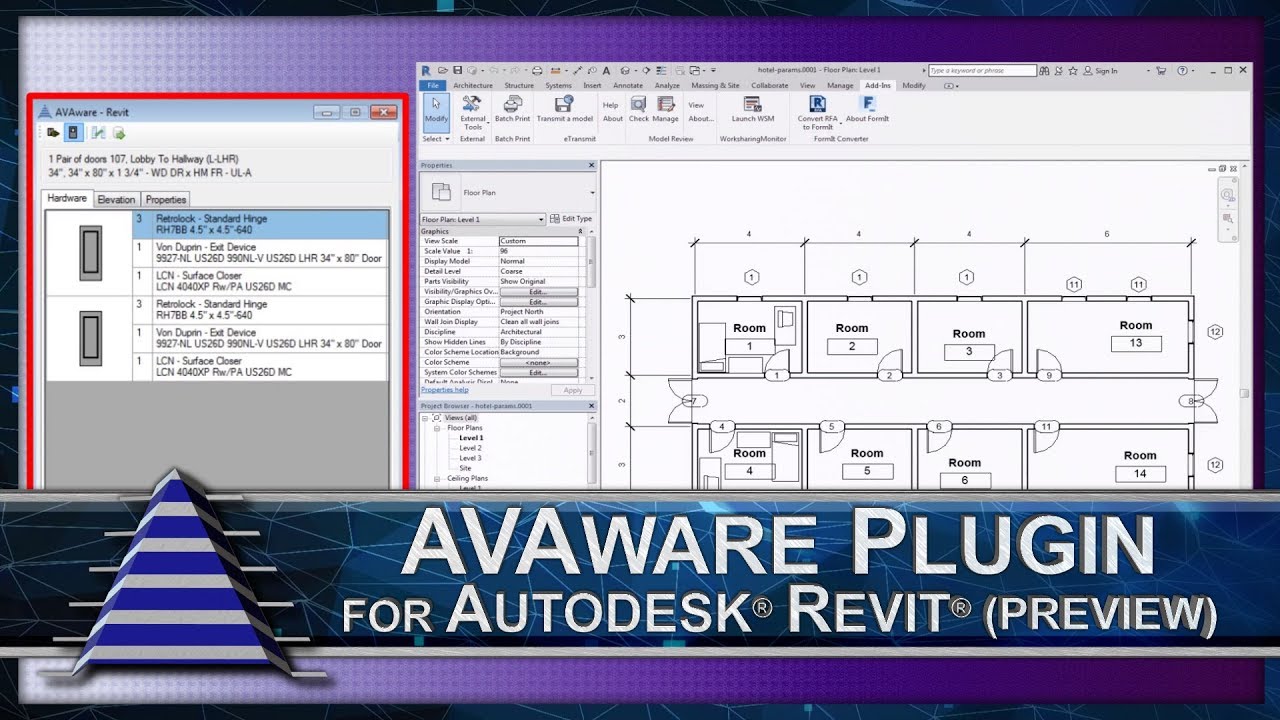Switch to the Annotate ribbon tab
The height and width of the screenshot is (720, 1280).
coord(628,86)
